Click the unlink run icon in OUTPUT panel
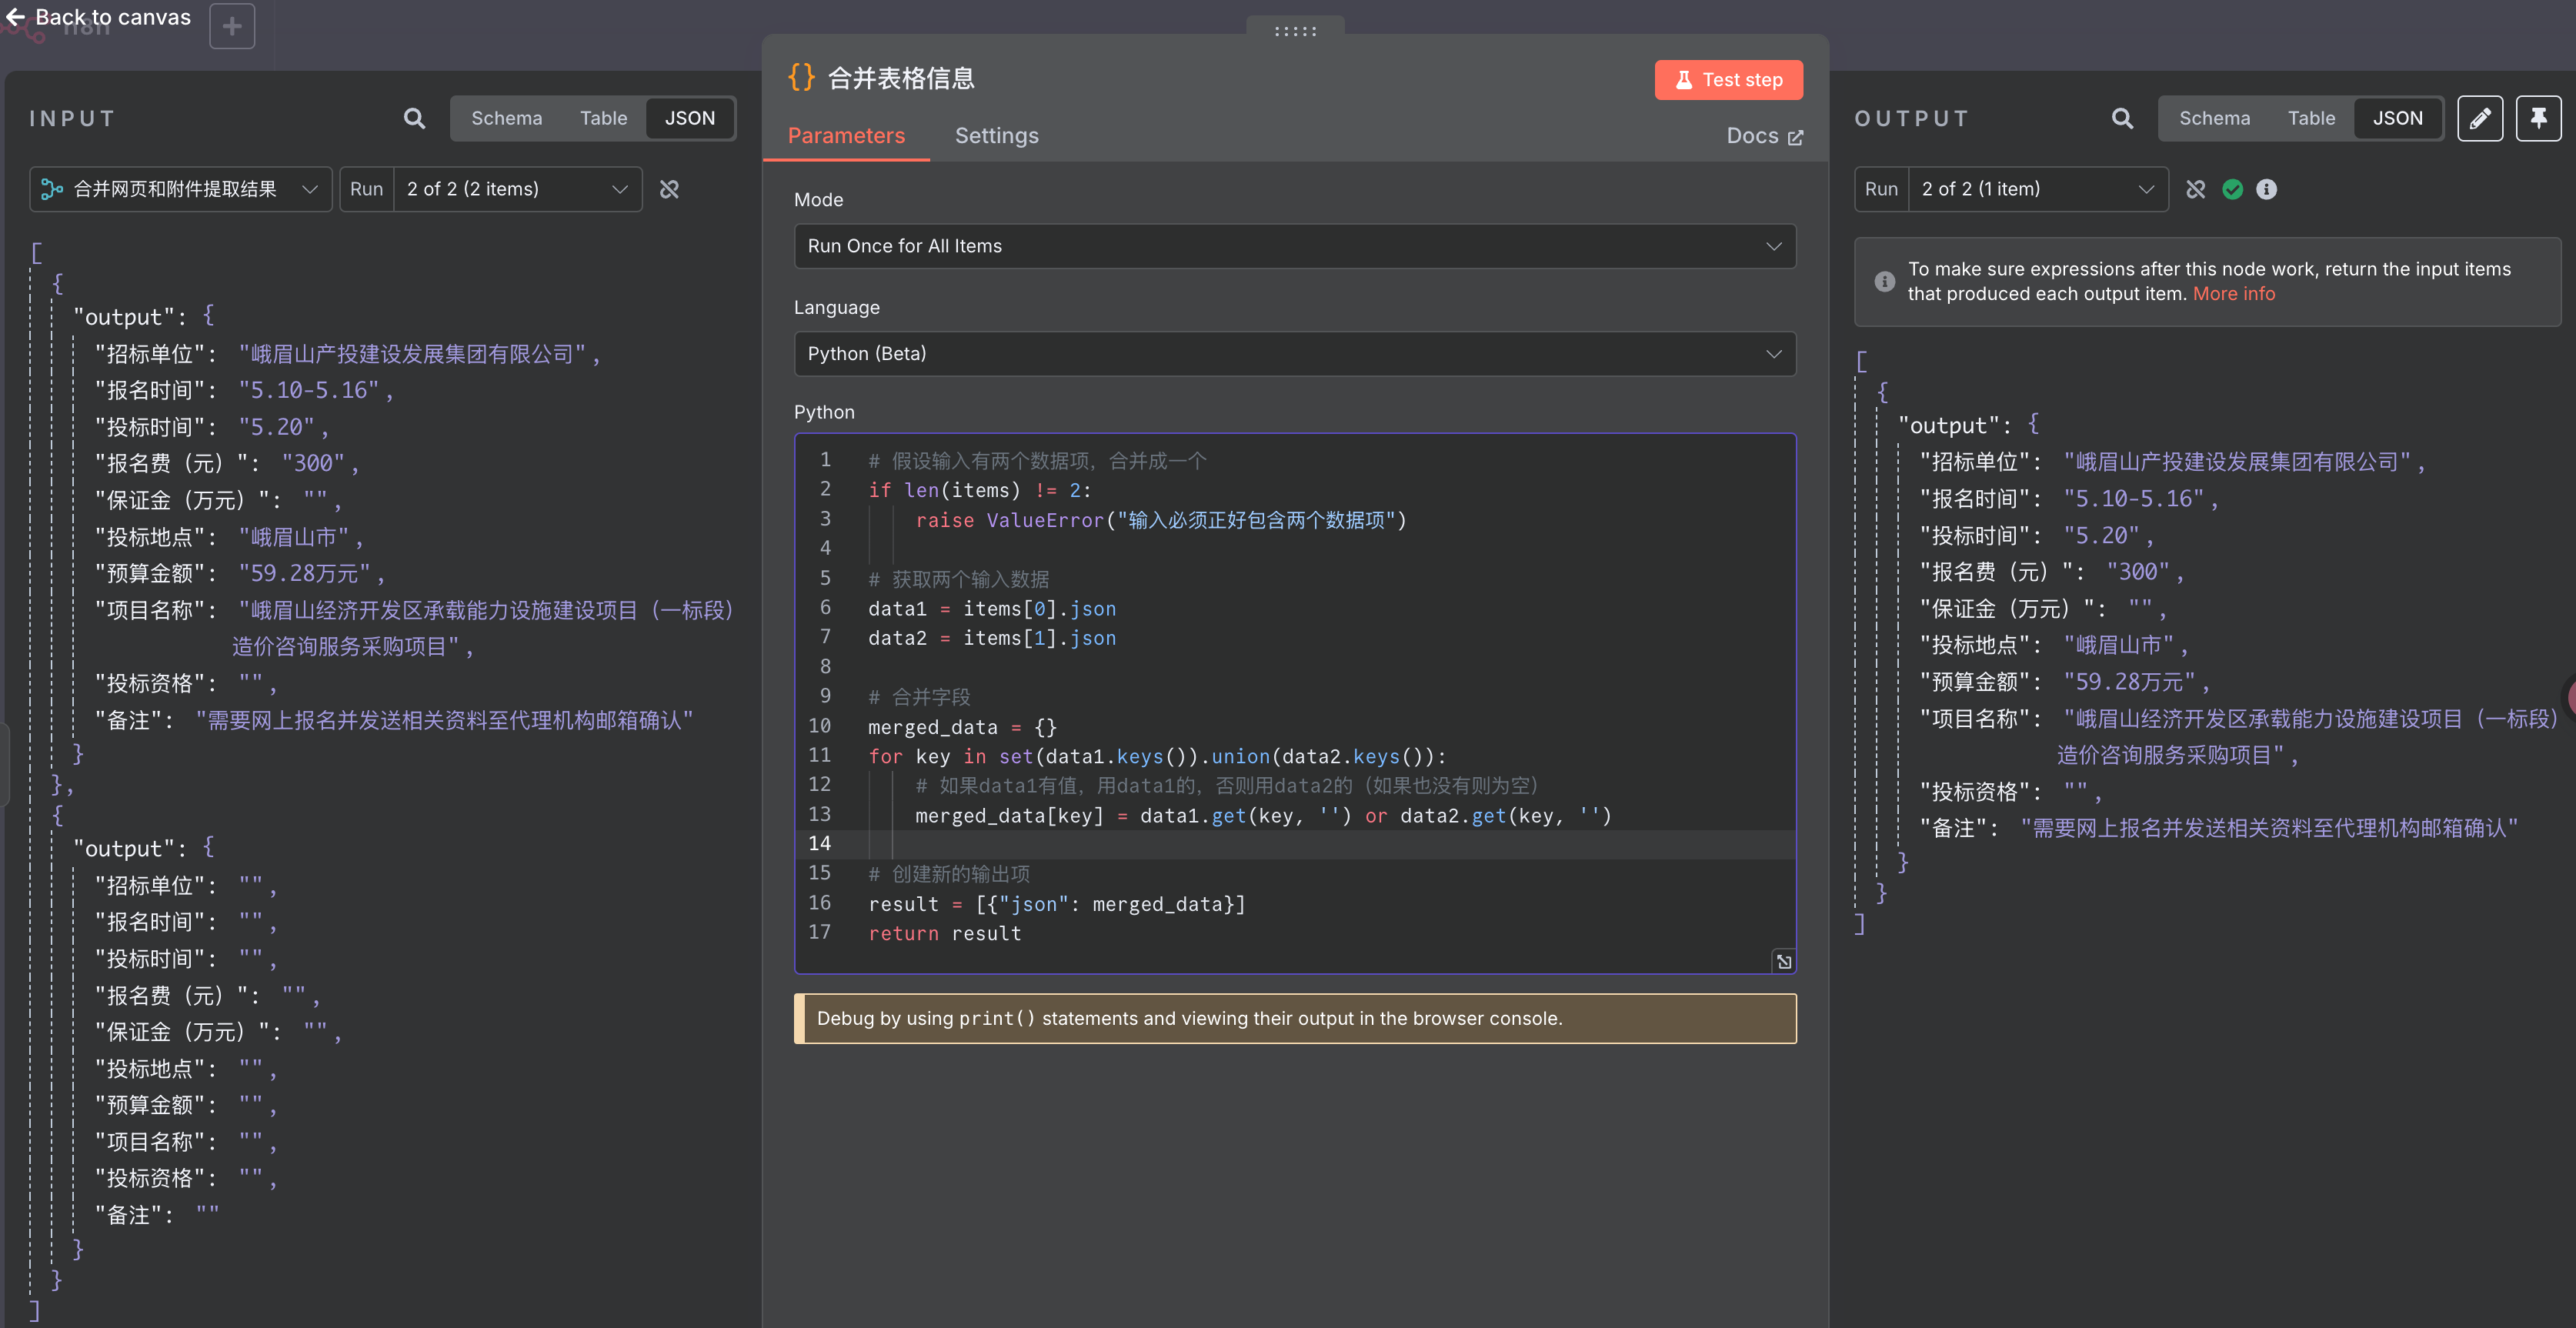Viewport: 2576px width, 1328px height. (x=2195, y=189)
